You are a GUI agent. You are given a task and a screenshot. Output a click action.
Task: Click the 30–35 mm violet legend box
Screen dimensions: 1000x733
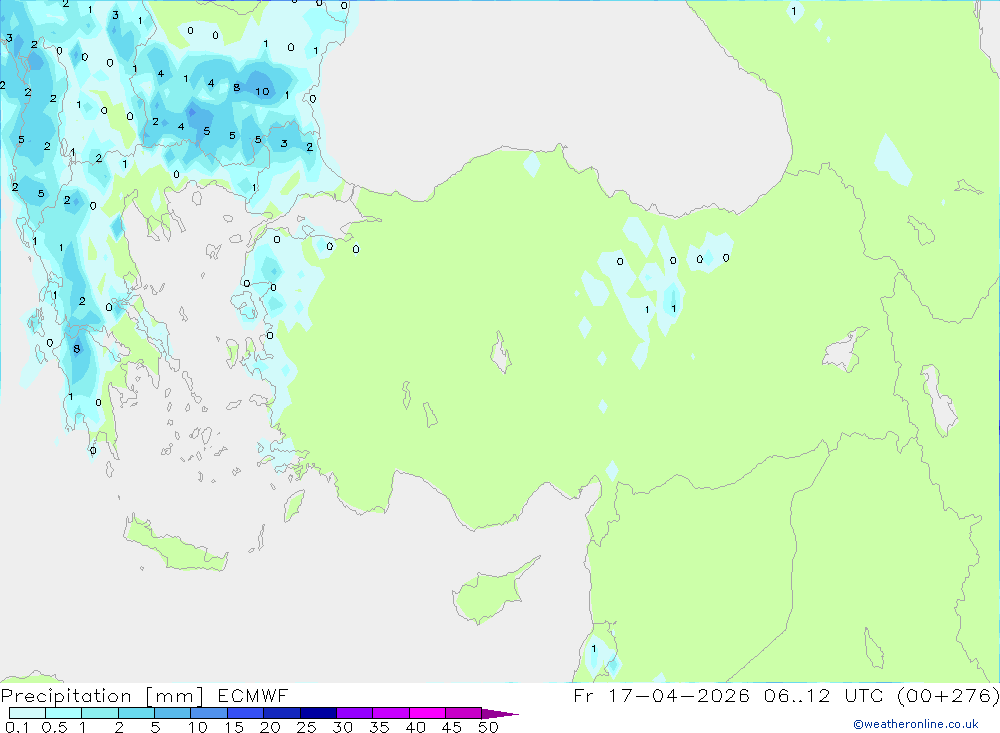click(x=354, y=713)
